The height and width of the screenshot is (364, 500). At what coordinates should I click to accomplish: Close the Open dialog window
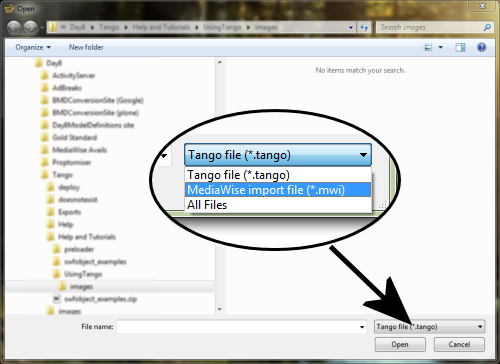482,6
